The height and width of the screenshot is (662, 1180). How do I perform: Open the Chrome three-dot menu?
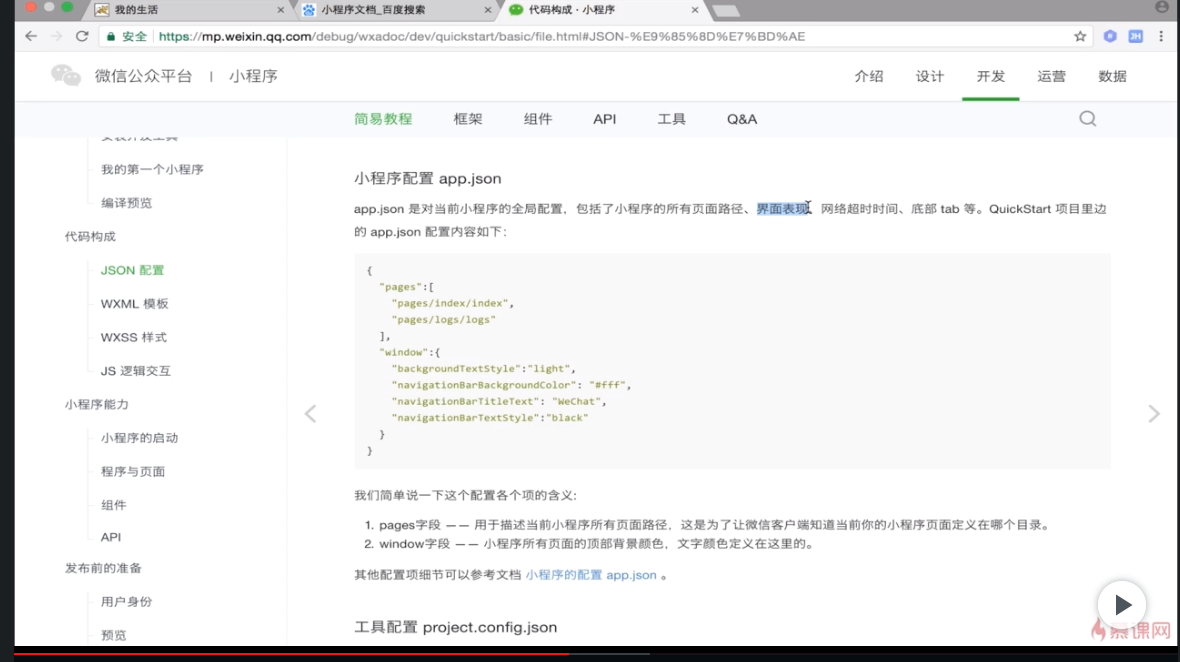[x=1161, y=36]
